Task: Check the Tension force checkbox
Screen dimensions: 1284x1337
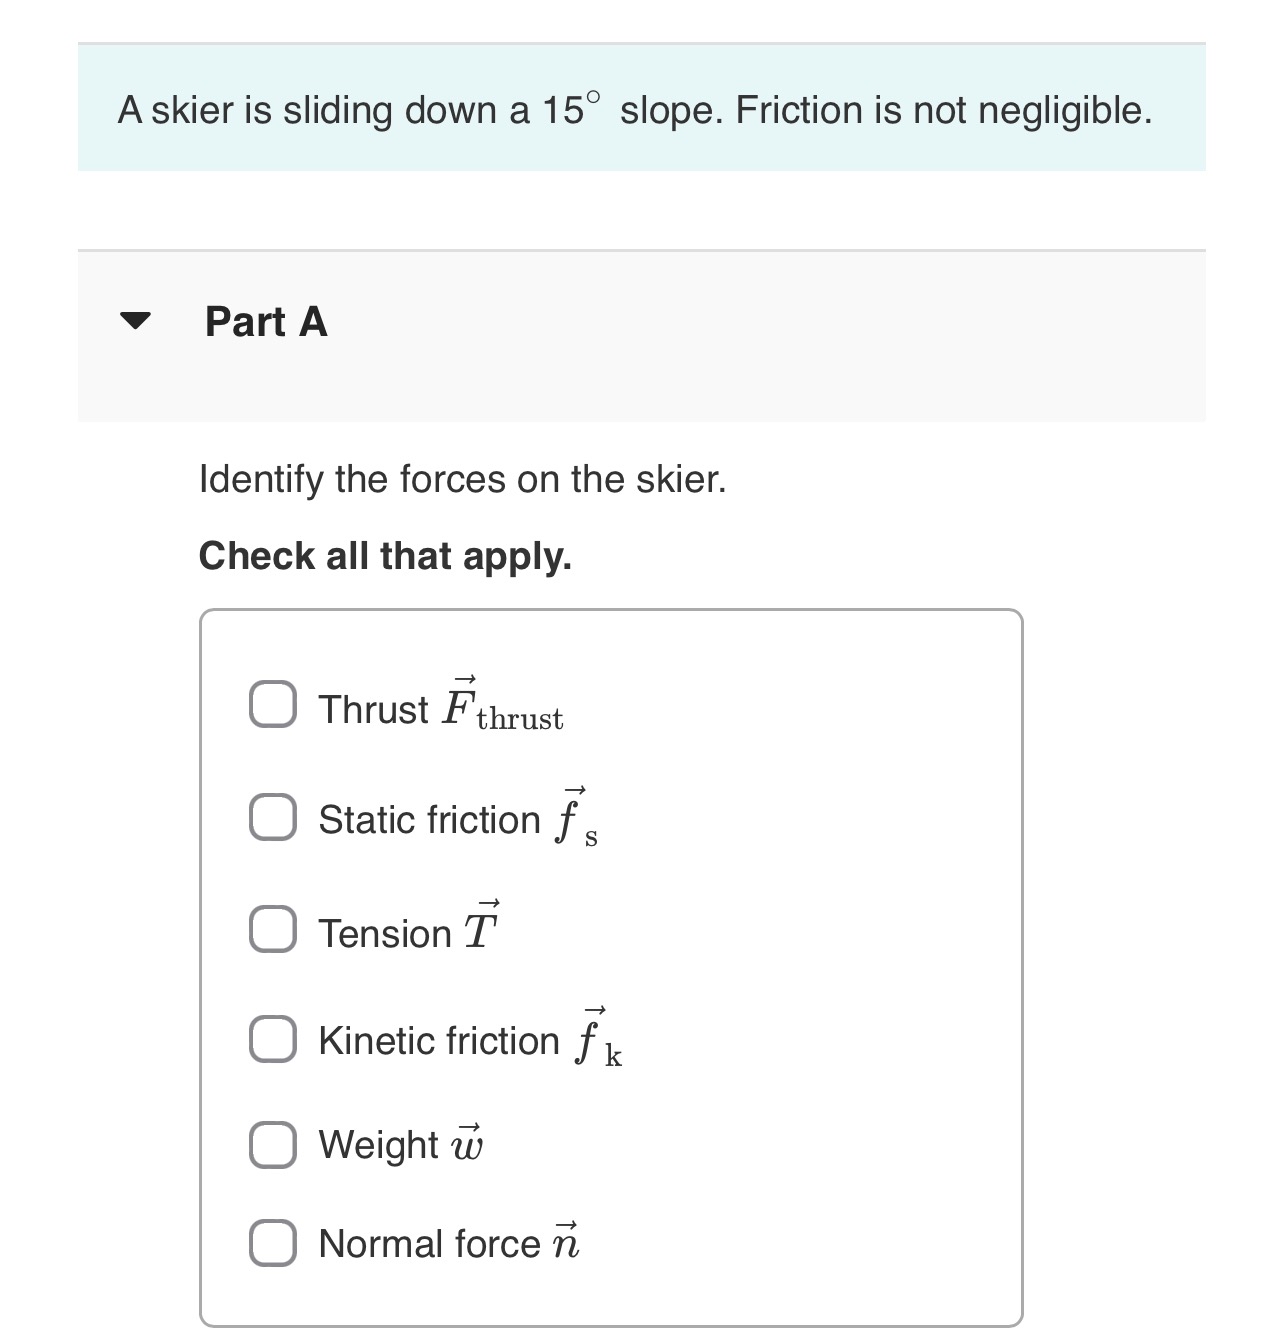Action: (x=272, y=930)
